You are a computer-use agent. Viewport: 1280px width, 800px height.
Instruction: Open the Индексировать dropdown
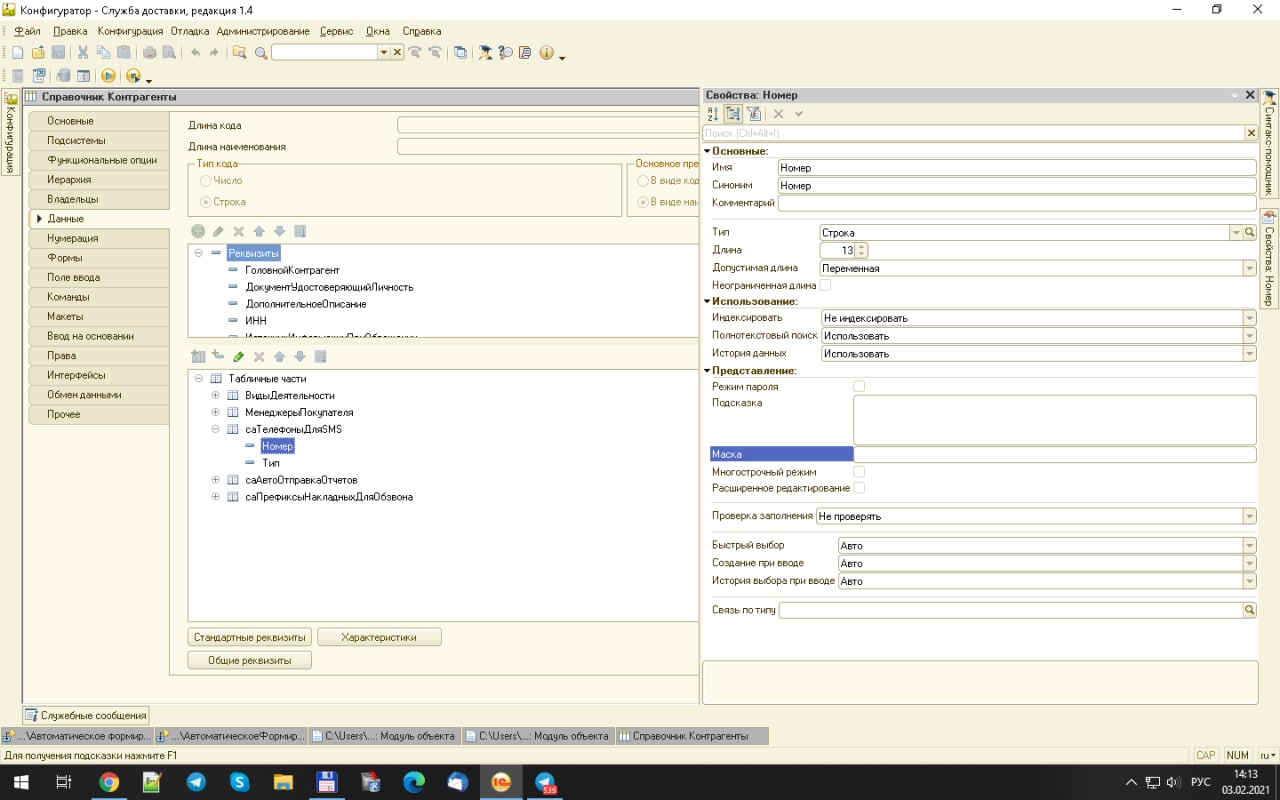click(1249, 318)
